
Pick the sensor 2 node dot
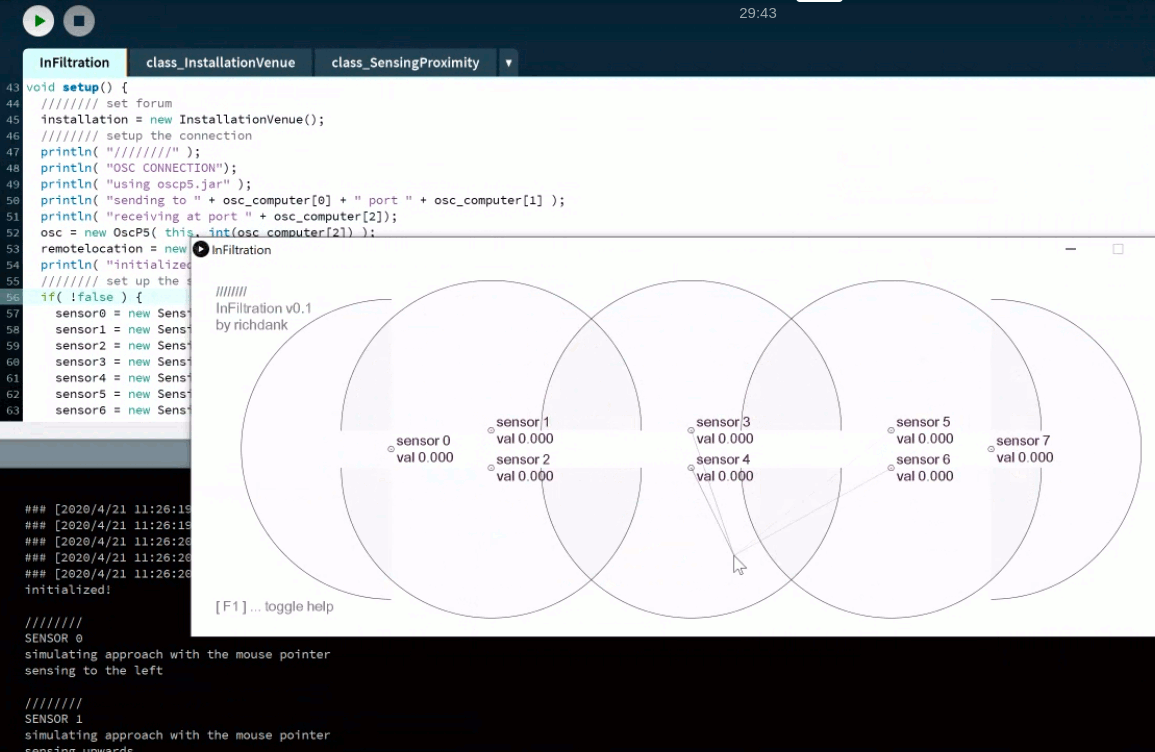pos(491,468)
